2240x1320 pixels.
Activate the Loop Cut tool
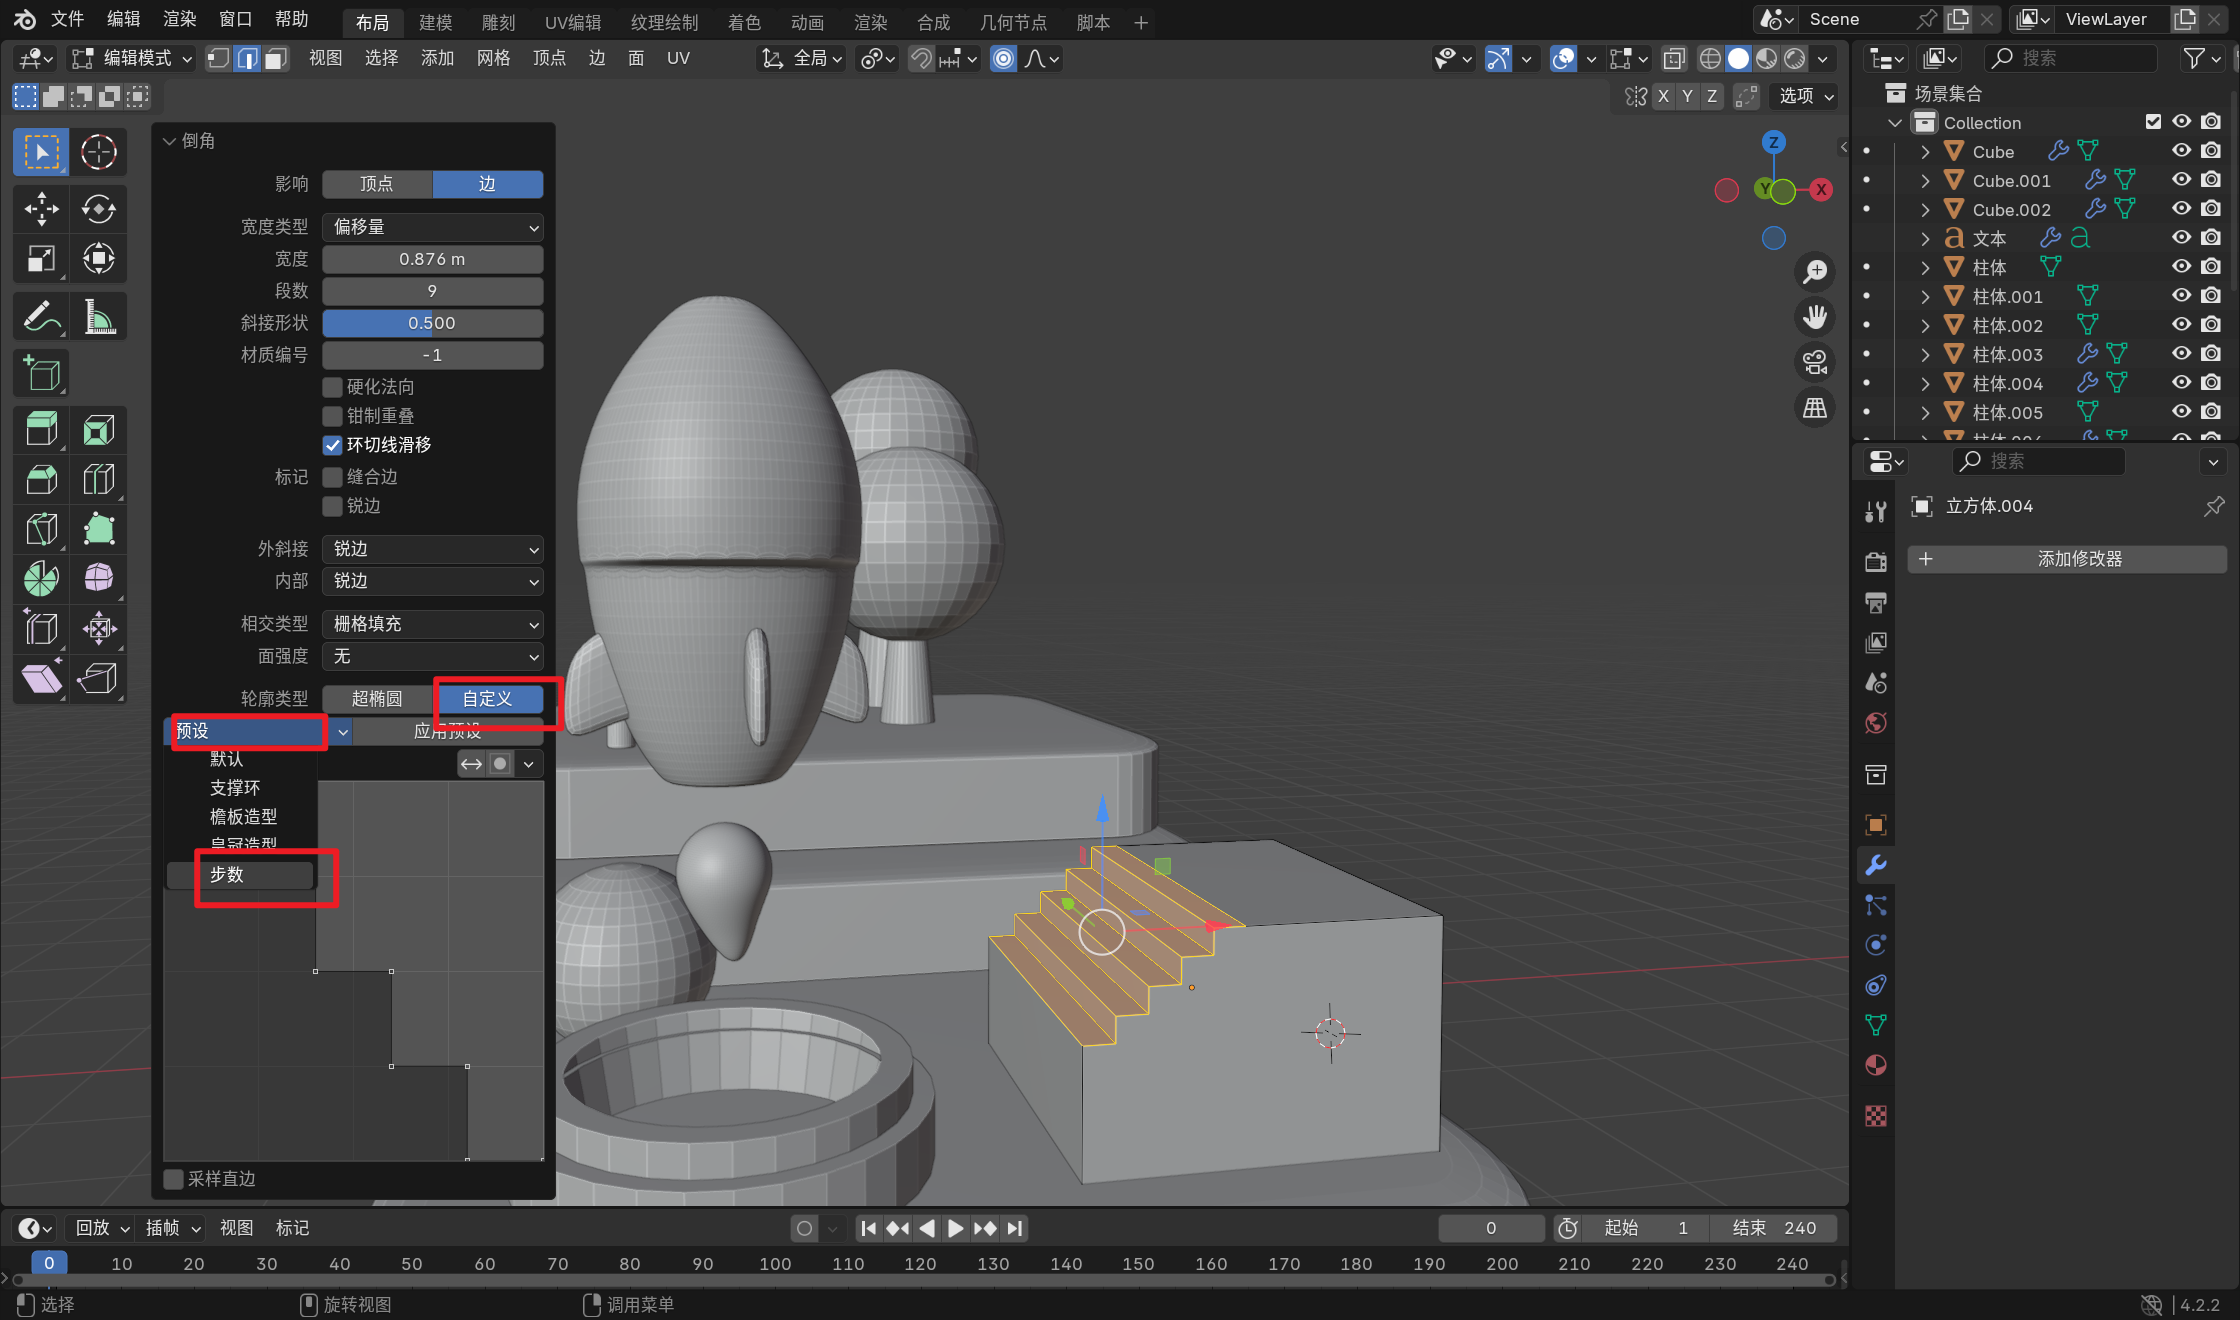click(x=98, y=480)
